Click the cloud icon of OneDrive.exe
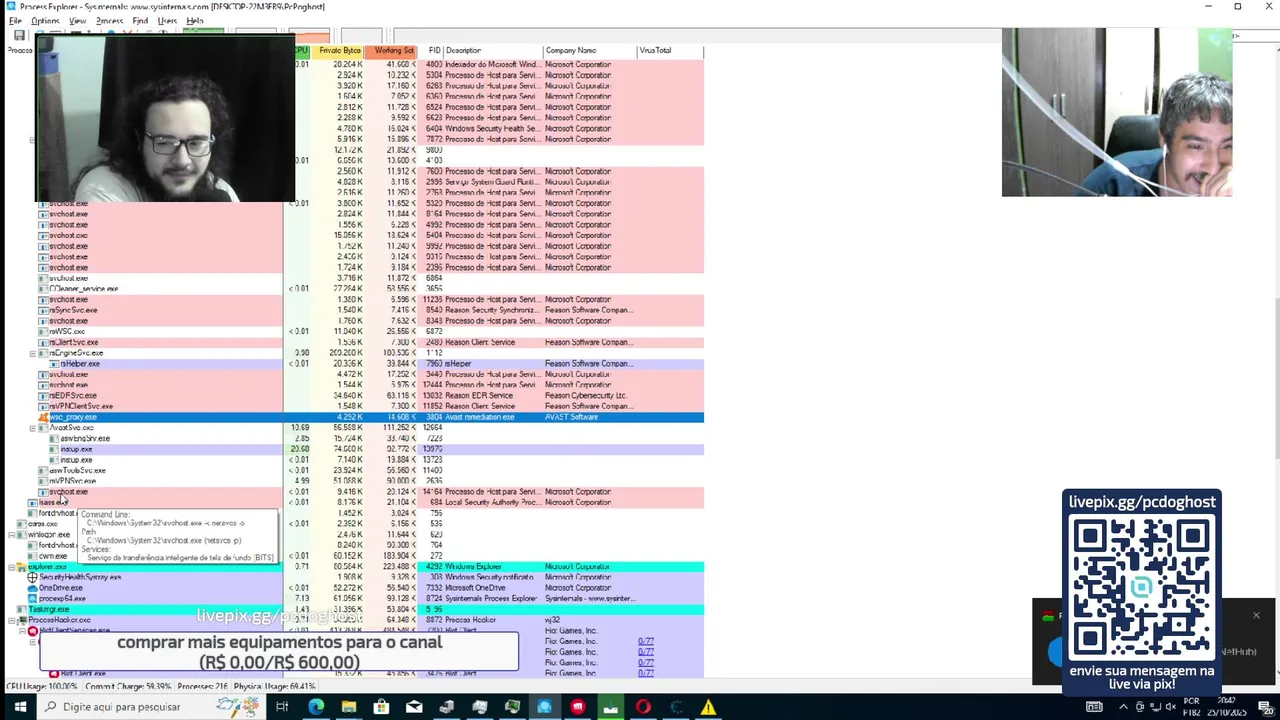 pyautogui.click(x=33, y=588)
